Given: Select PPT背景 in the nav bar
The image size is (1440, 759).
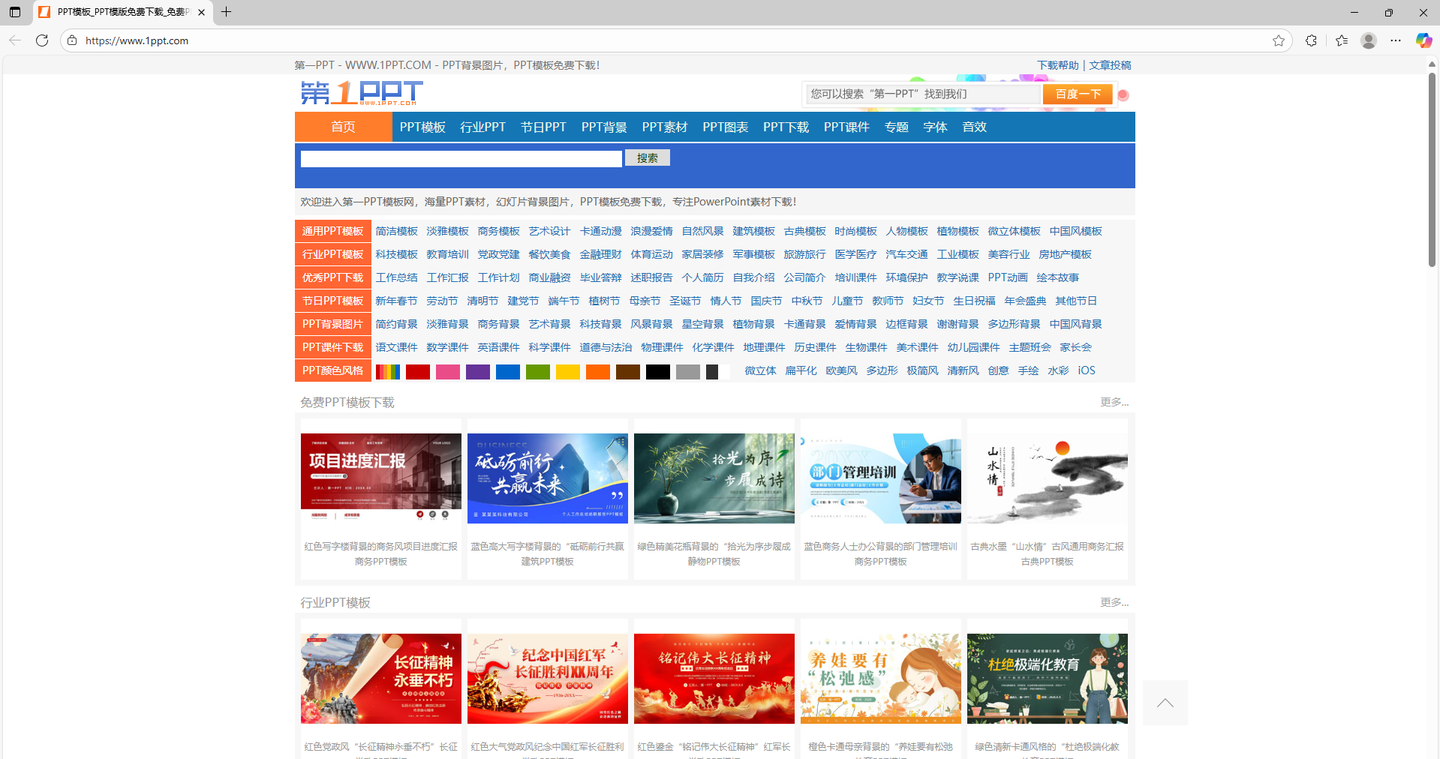Looking at the screenshot, I should (604, 127).
